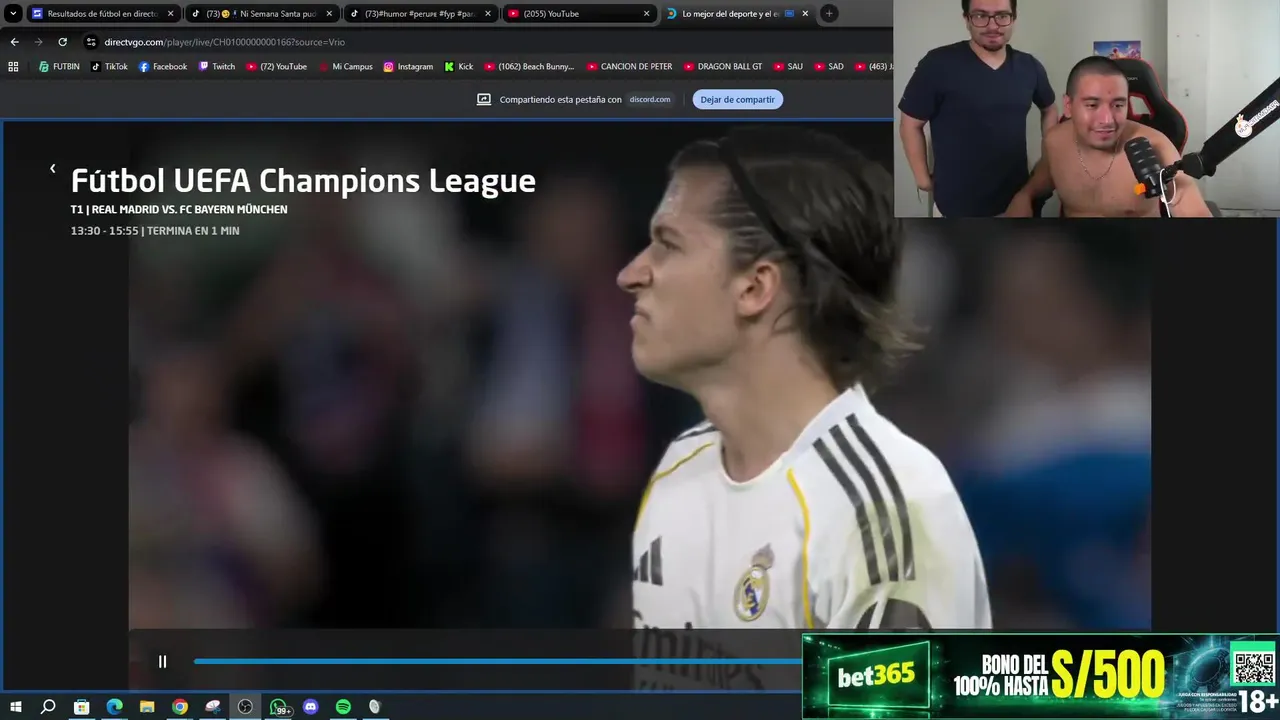Open DRAGON BALL GT bookmark
This screenshot has width=1280, height=720.
point(723,67)
